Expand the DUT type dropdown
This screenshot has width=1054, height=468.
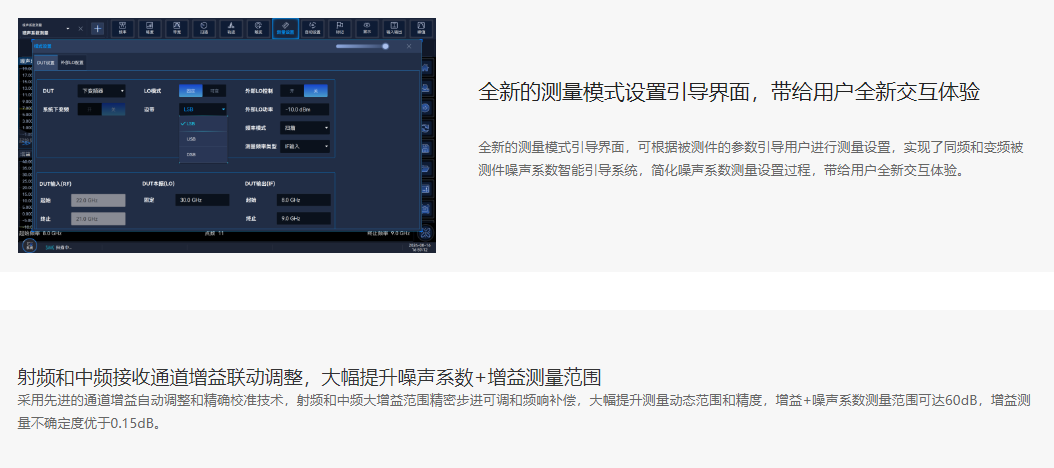[x=103, y=91]
